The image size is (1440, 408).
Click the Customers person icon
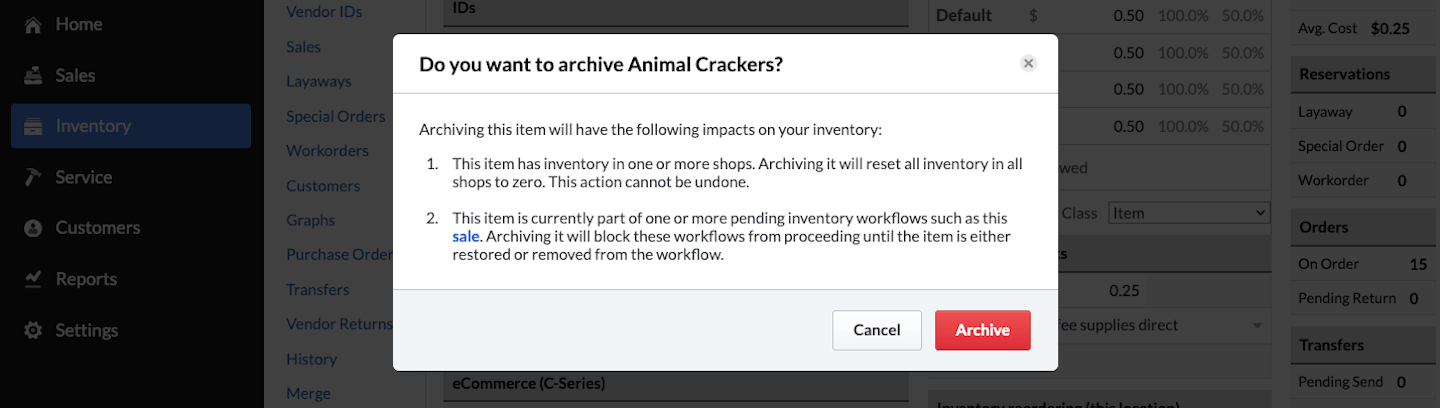(33, 228)
